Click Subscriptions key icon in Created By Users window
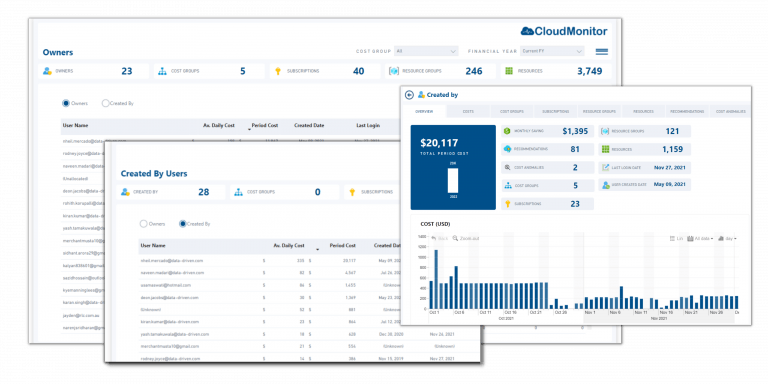 (x=352, y=192)
